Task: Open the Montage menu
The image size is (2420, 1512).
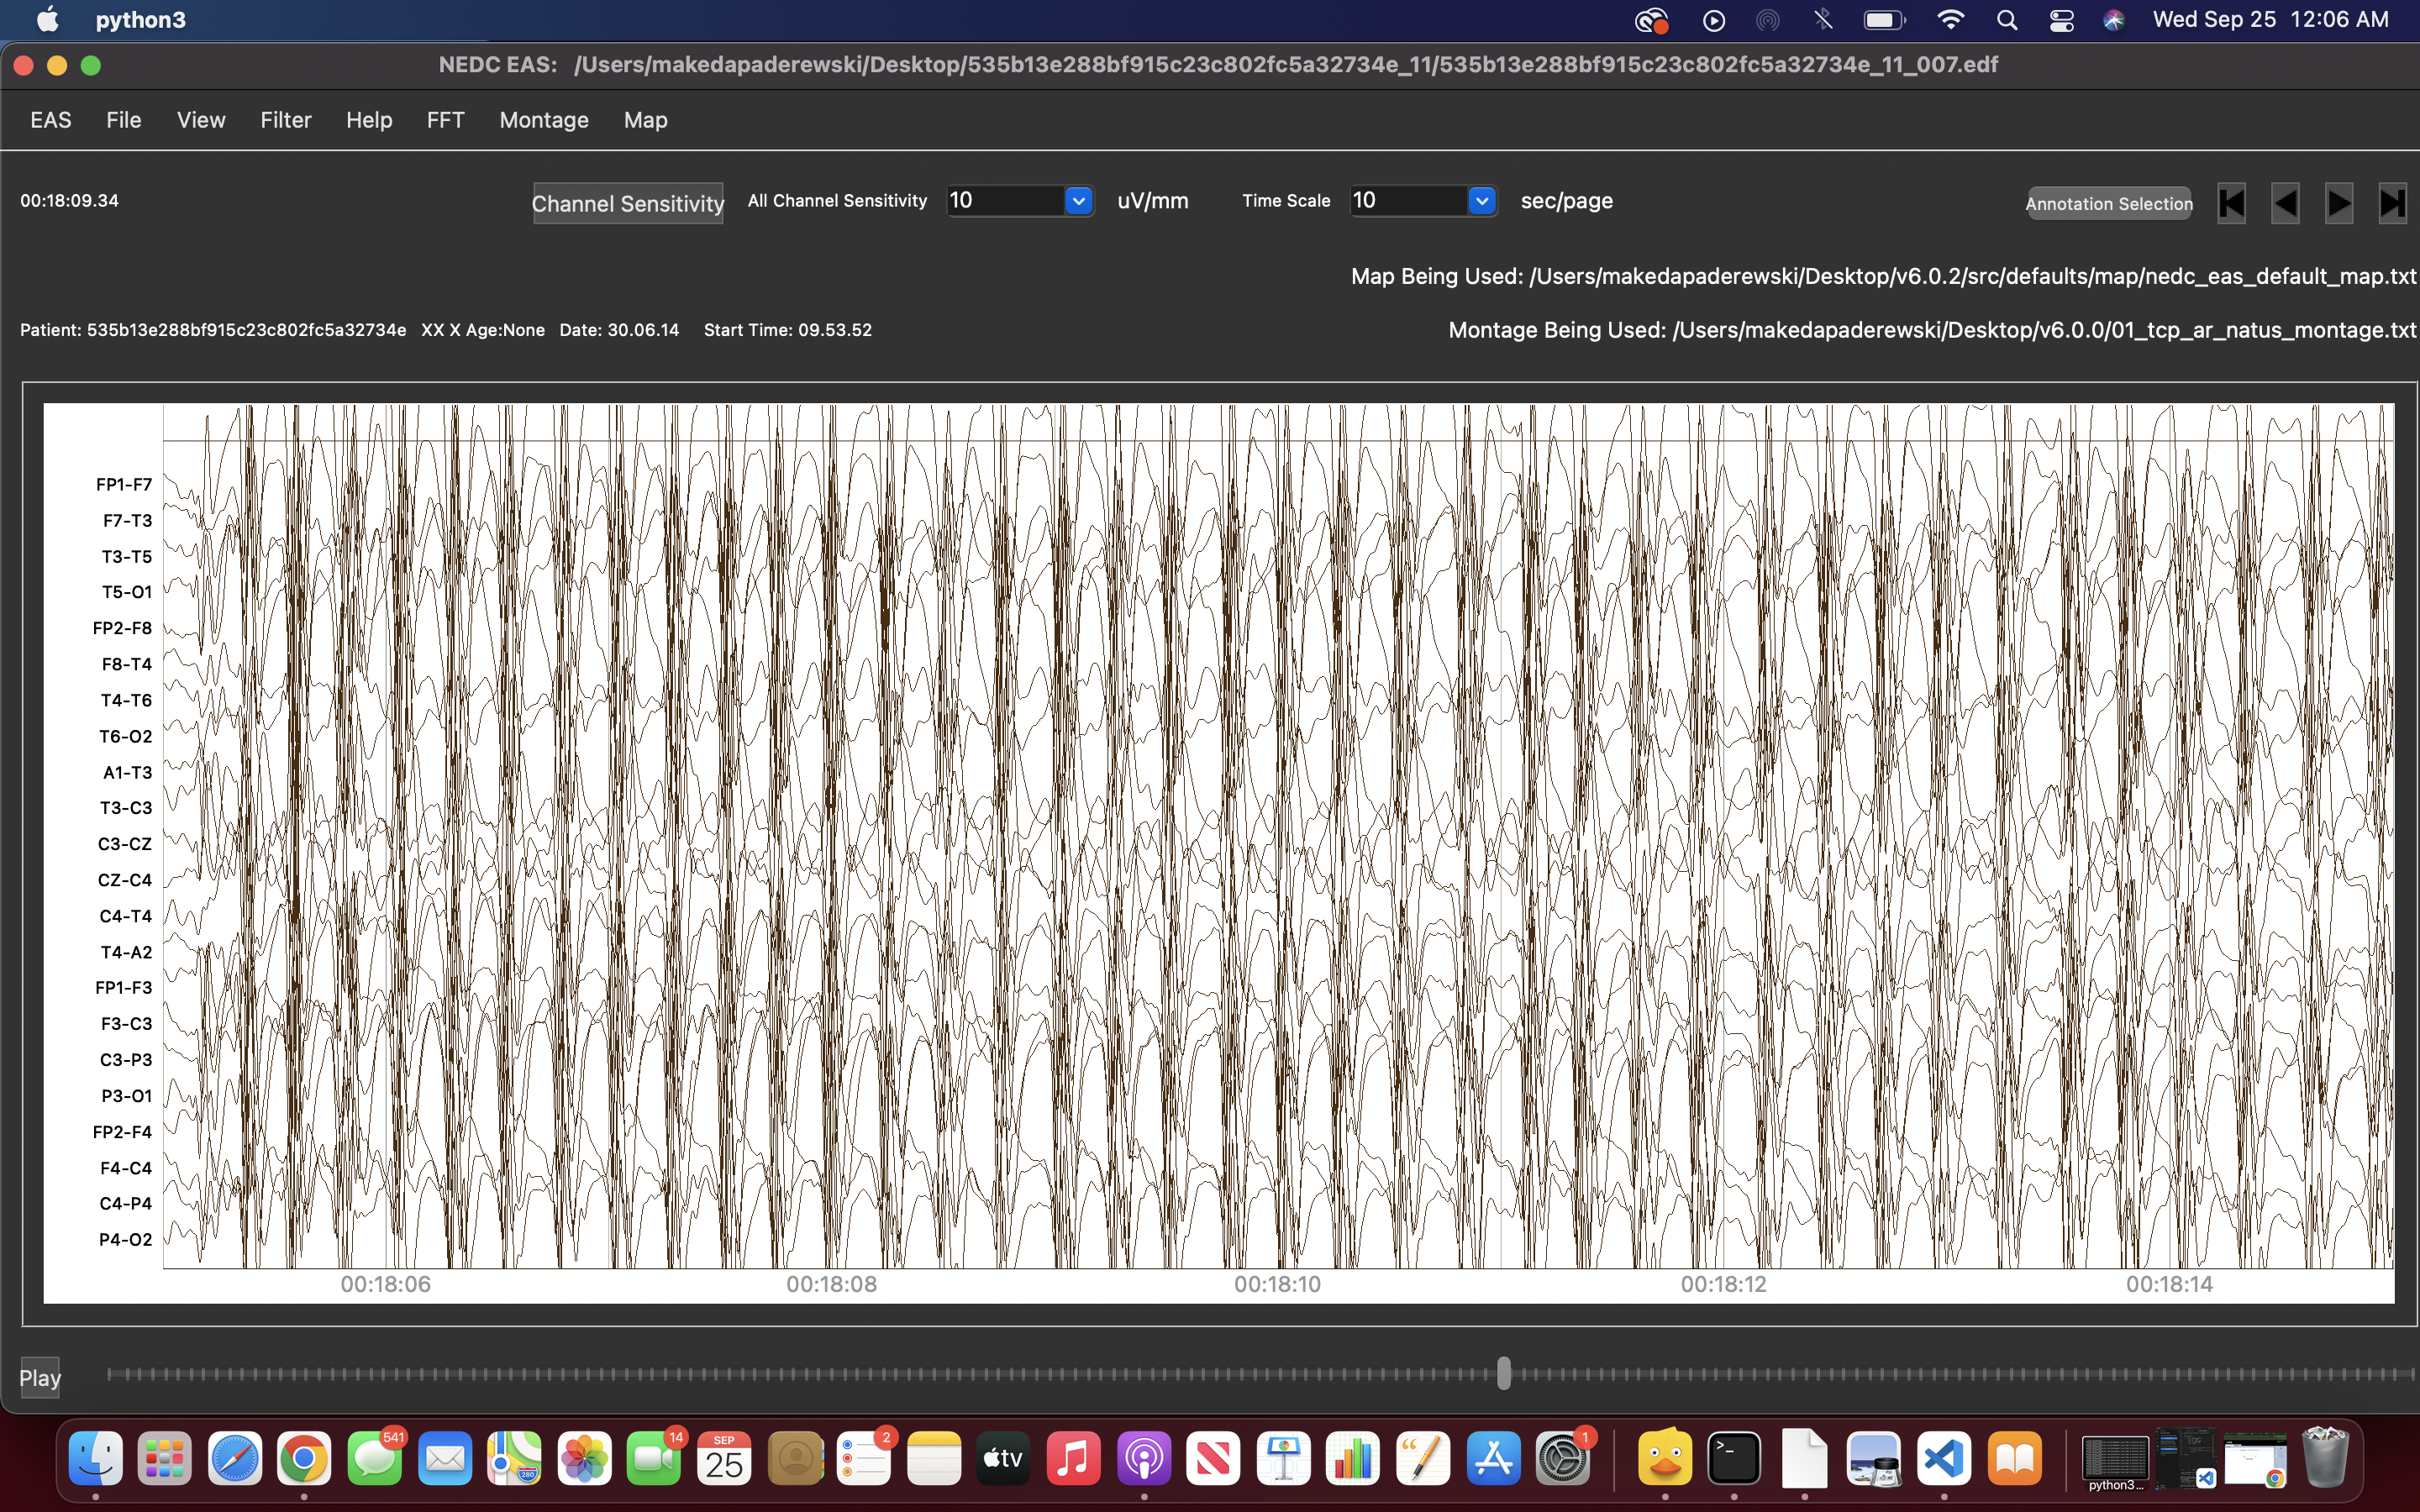Action: coord(544,120)
